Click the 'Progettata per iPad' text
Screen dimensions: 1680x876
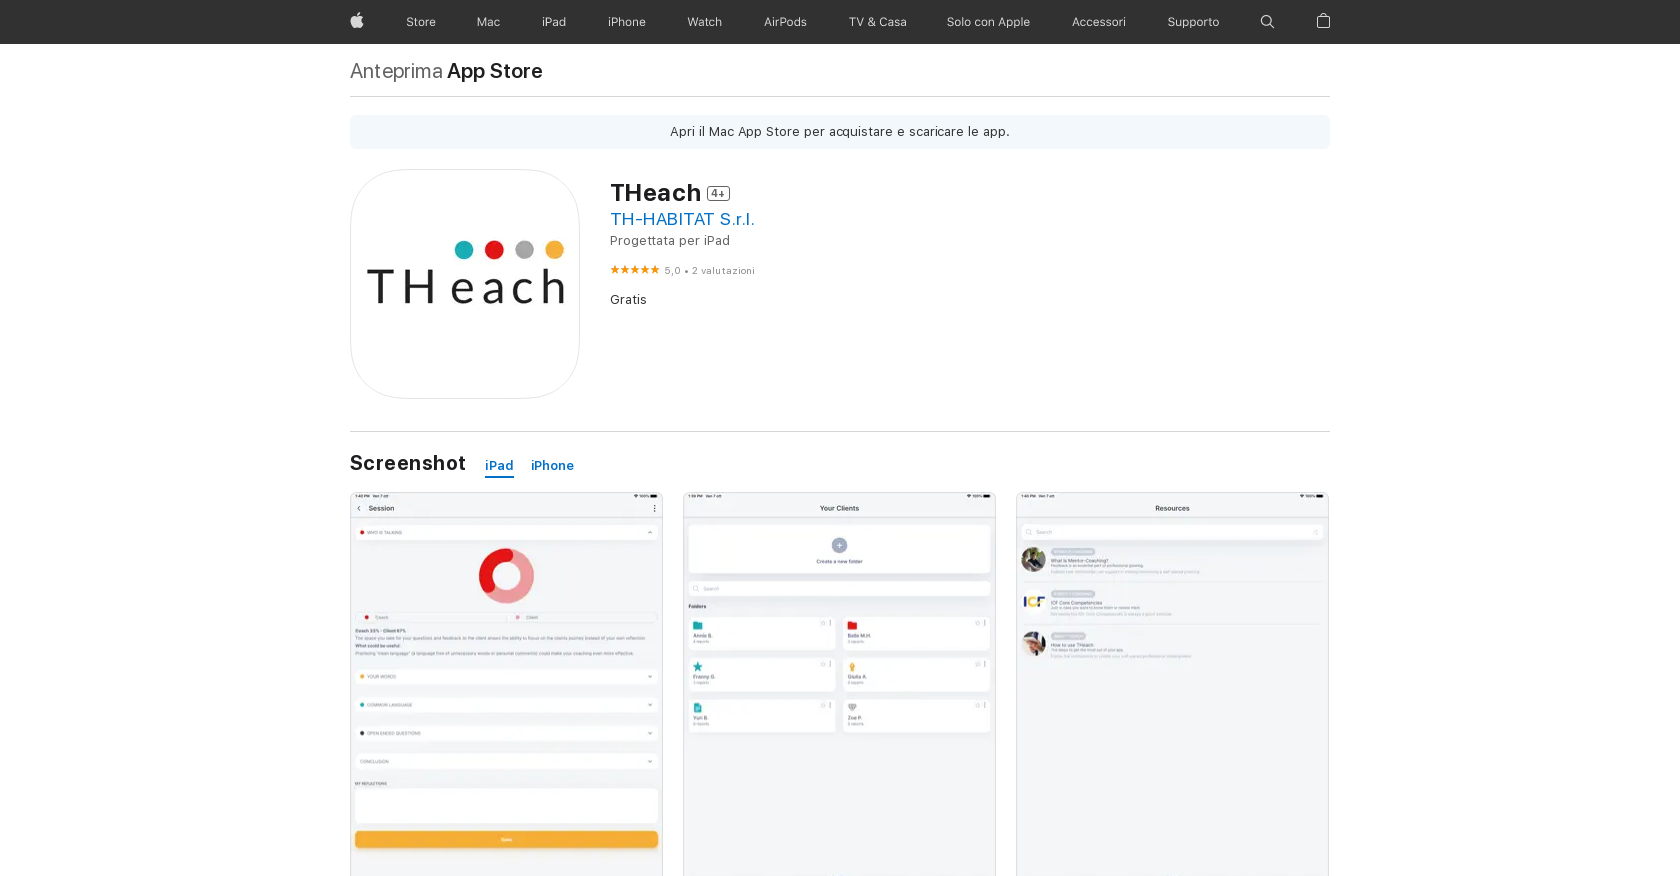click(670, 241)
